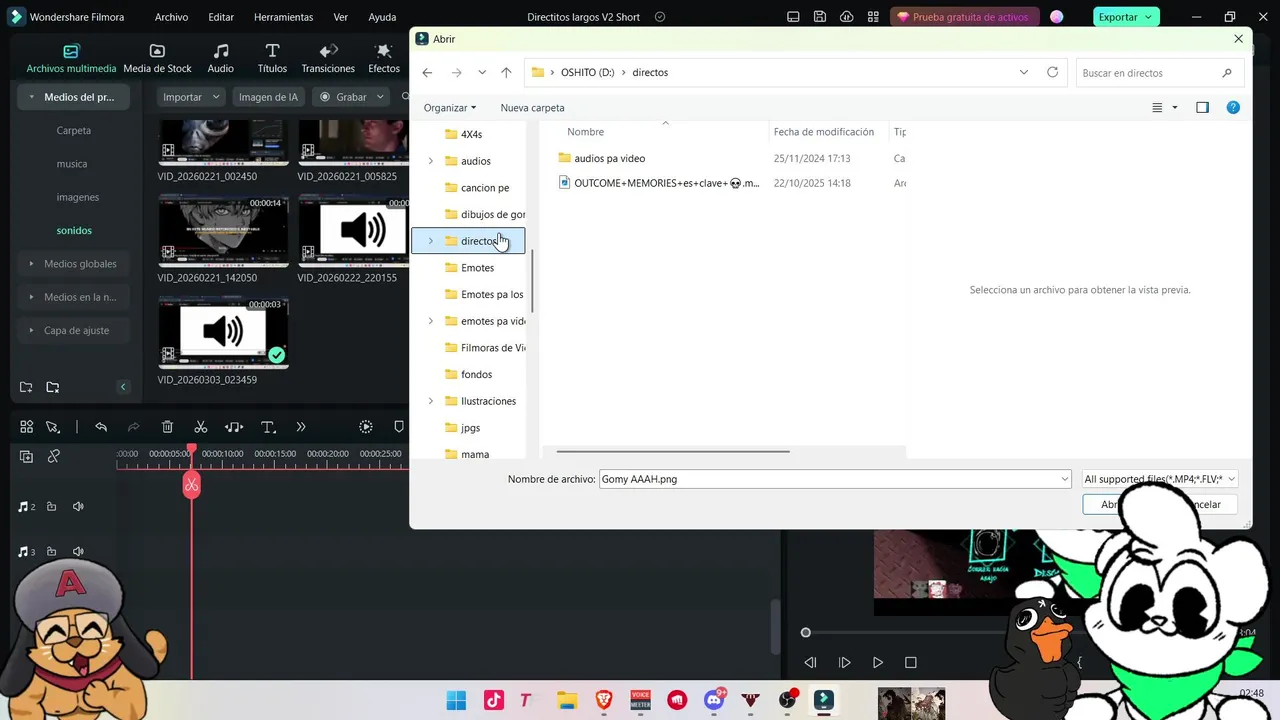1280x720 pixels.
Task: Click the save project icon
Action: (x=820, y=17)
